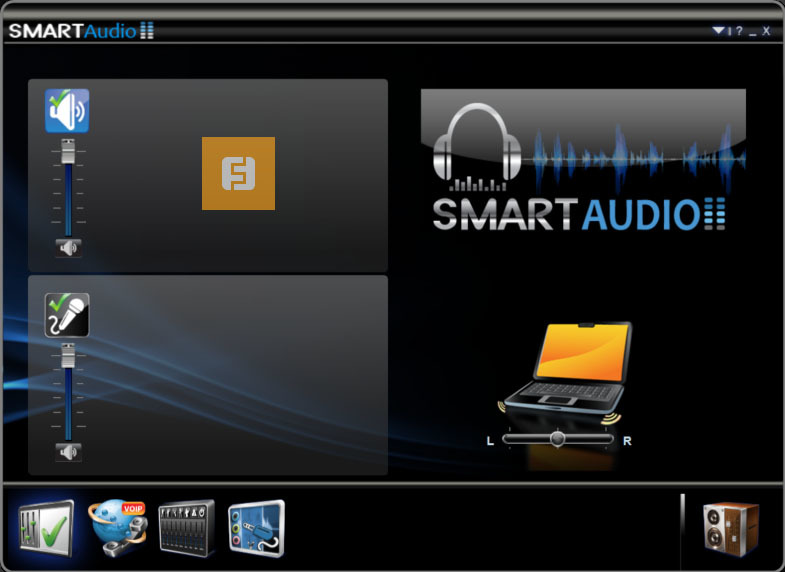Click the left-right balance slider knob
The image size is (785, 572).
click(557, 439)
